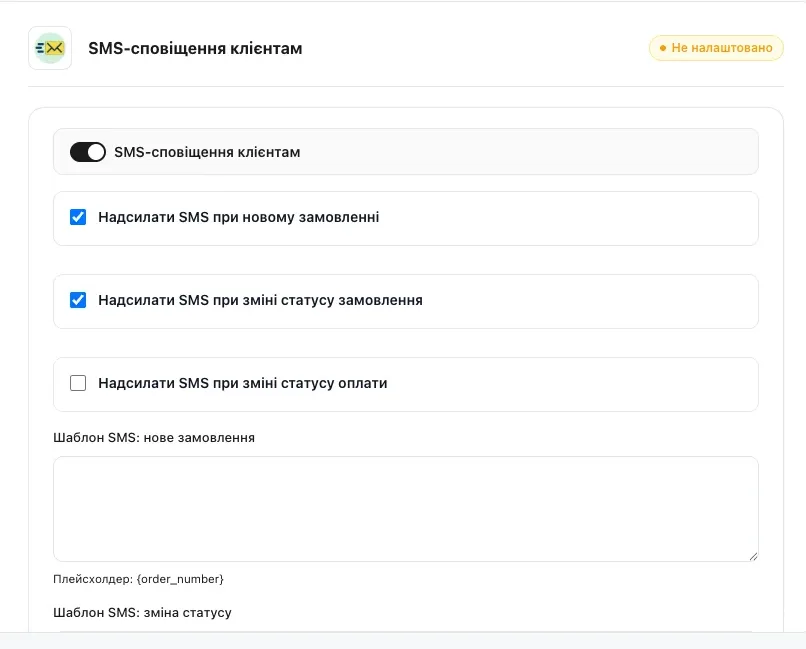Click the heading SMS-сповіщення клієнтам
The width and height of the screenshot is (806, 649).
pos(195,48)
